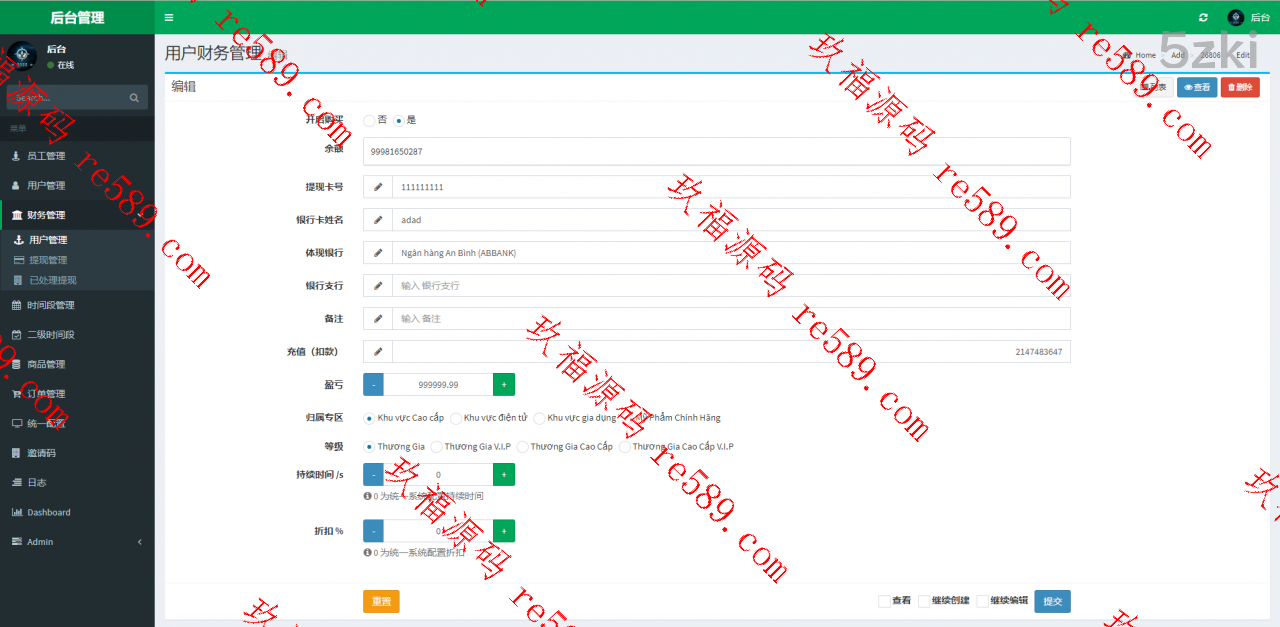Click the search magnifier icon in sidebar
The image size is (1280, 627).
[x=134, y=98]
